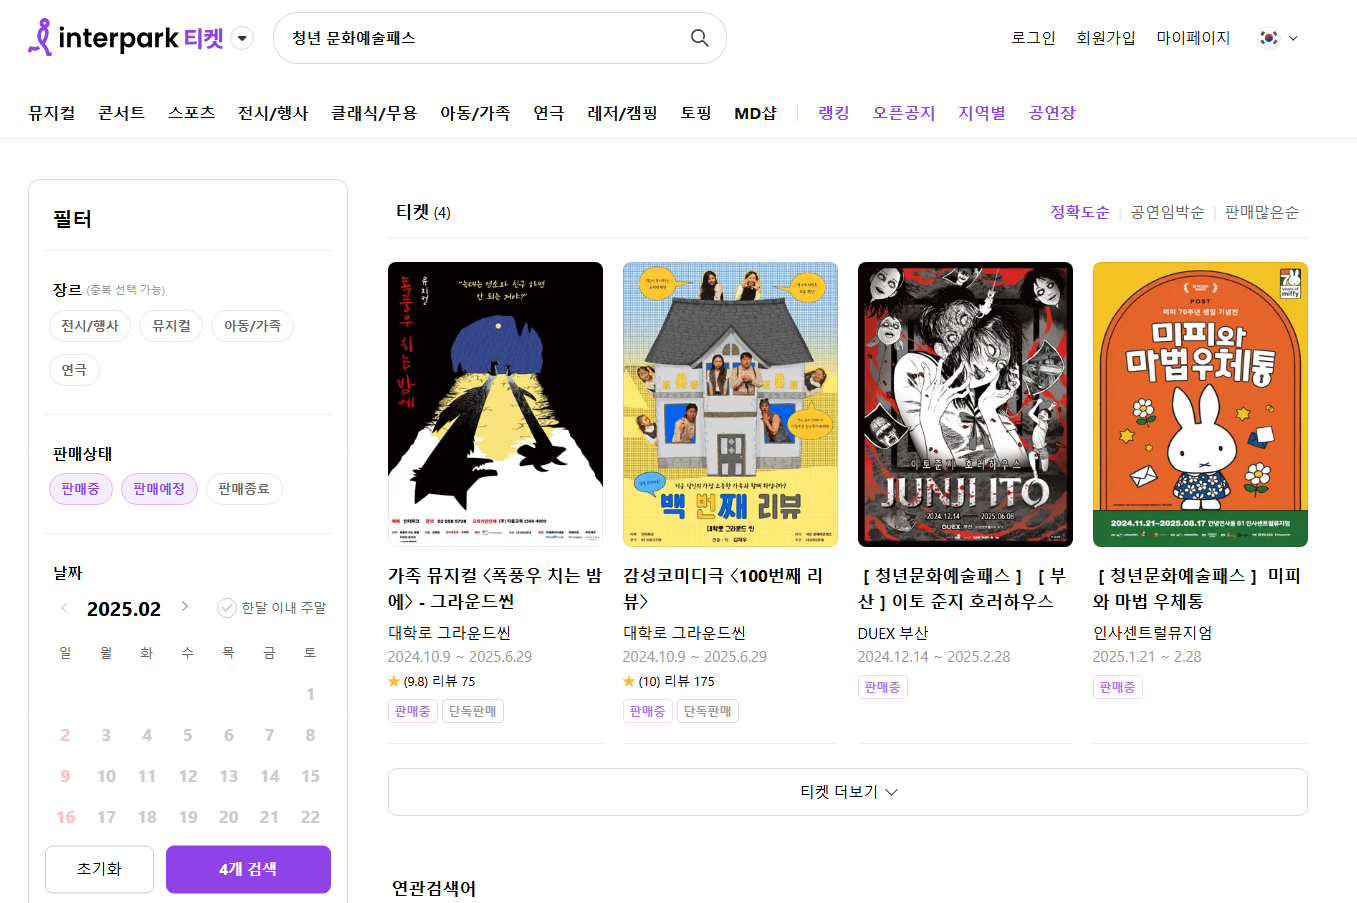Click the Interpark Ticket logo
This screenshot has width=1357, height=903.
(x=126, y=38)
